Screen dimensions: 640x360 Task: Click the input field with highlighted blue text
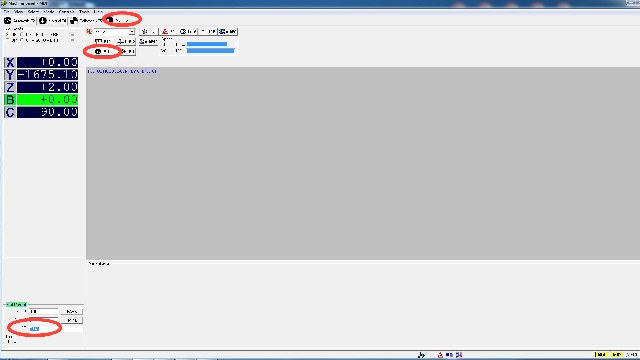click(x=56, y=329)
